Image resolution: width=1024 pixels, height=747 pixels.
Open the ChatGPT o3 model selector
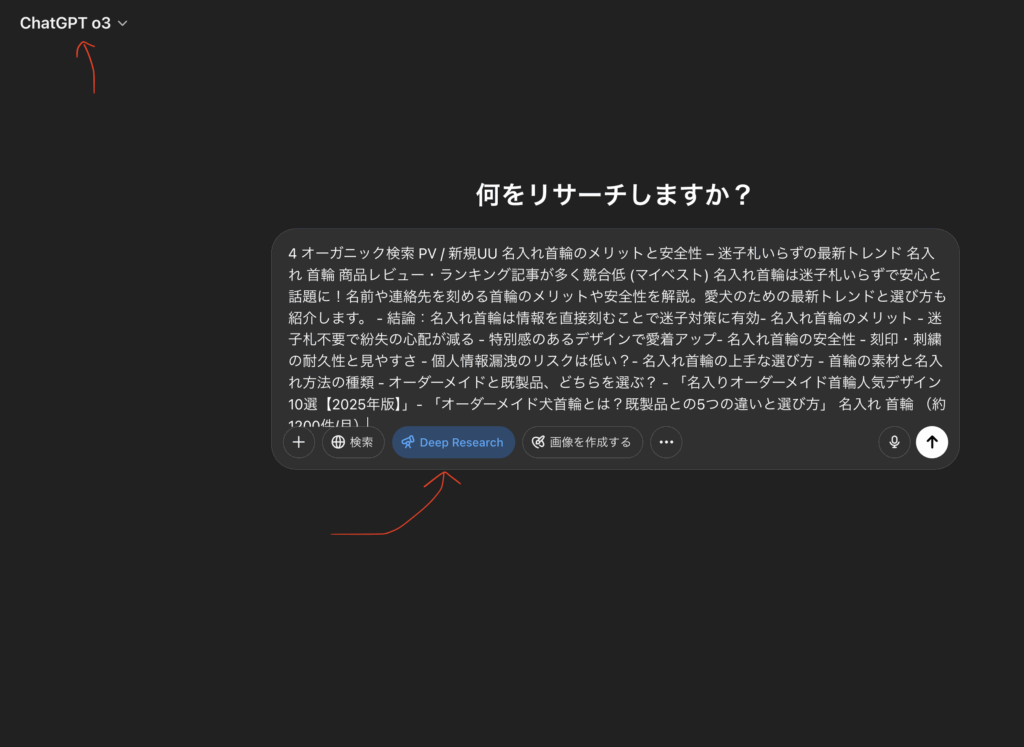[66, 23]
